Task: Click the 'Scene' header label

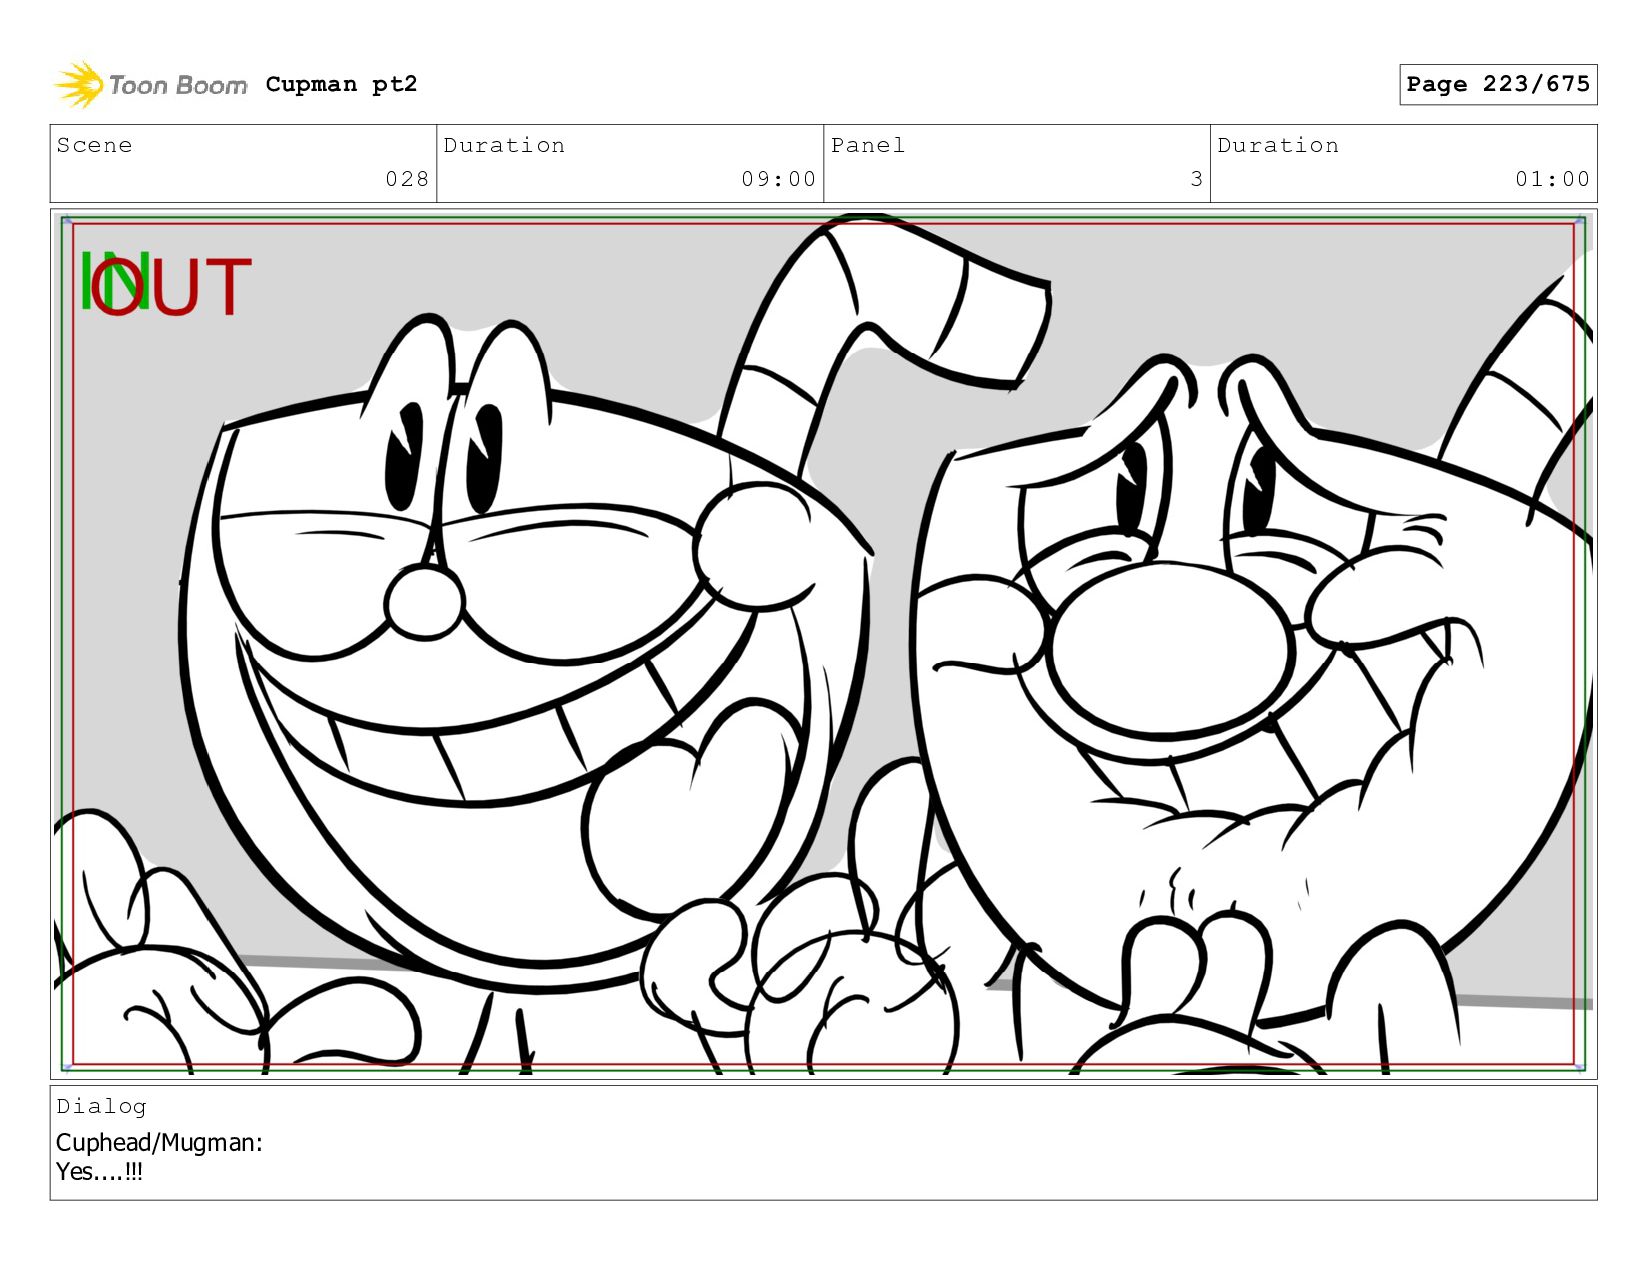Action: pyautogui.click(x=95, y=145)
